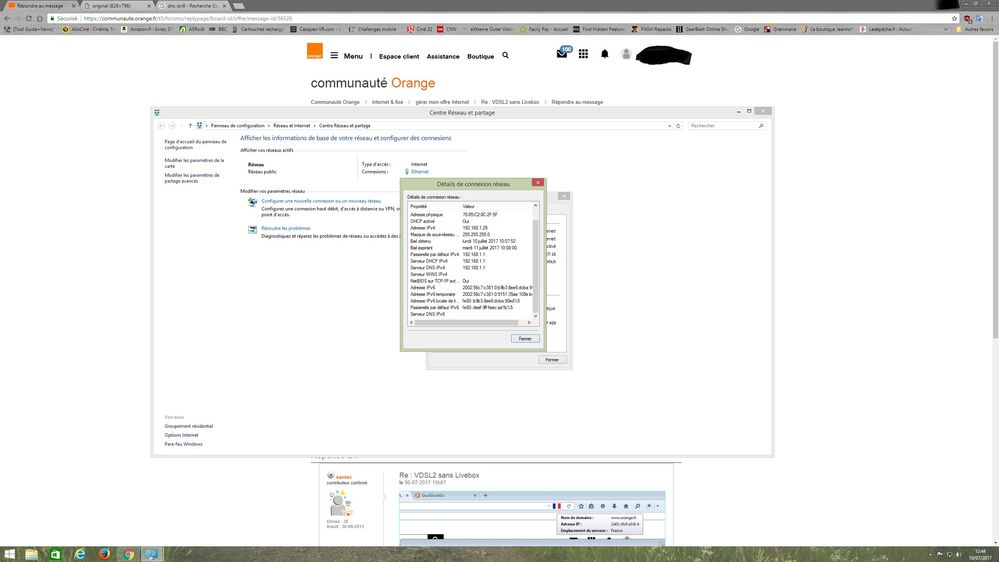Screen dimensions: 999x562
Task: Click the Re : VDSL2 sans Livebox breadcrumb
Action: click(510, 102)
